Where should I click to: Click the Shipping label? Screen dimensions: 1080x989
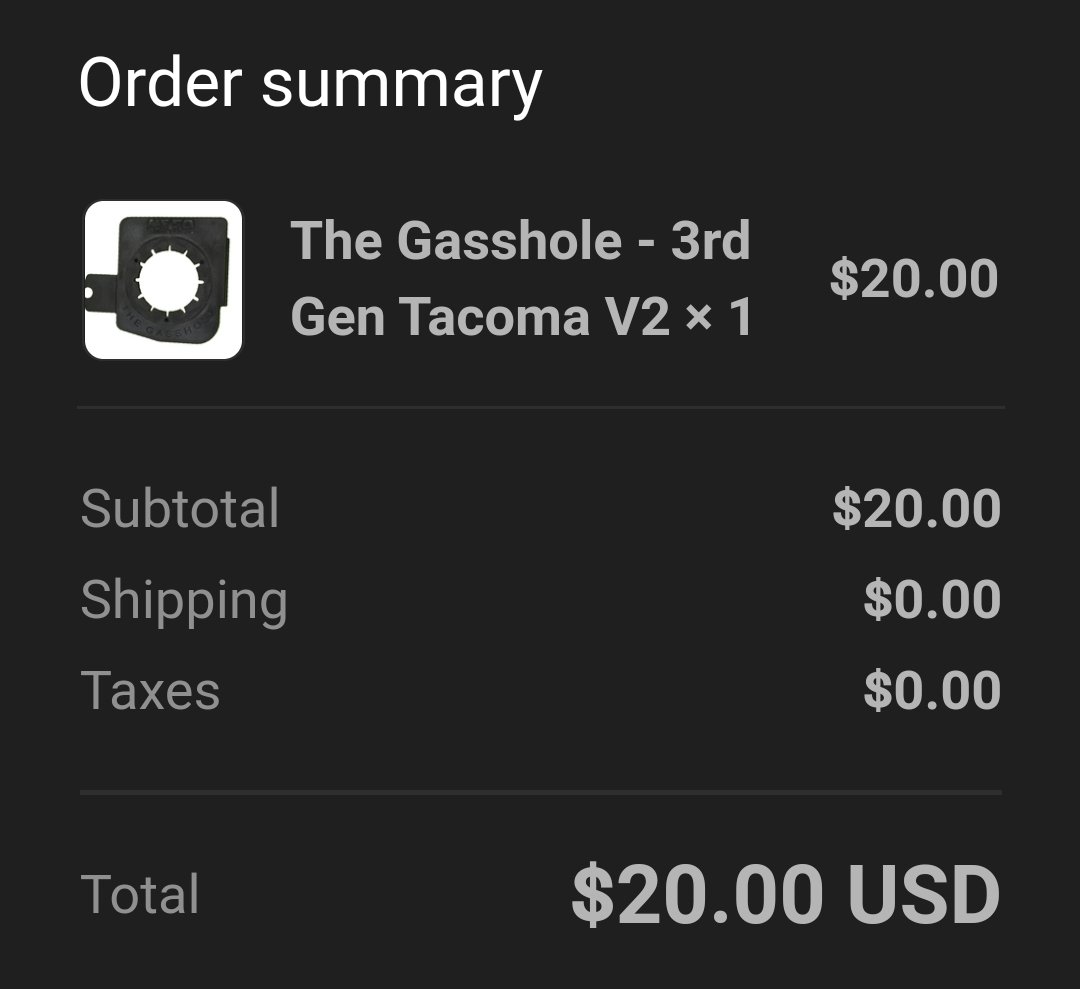(184, 601)
